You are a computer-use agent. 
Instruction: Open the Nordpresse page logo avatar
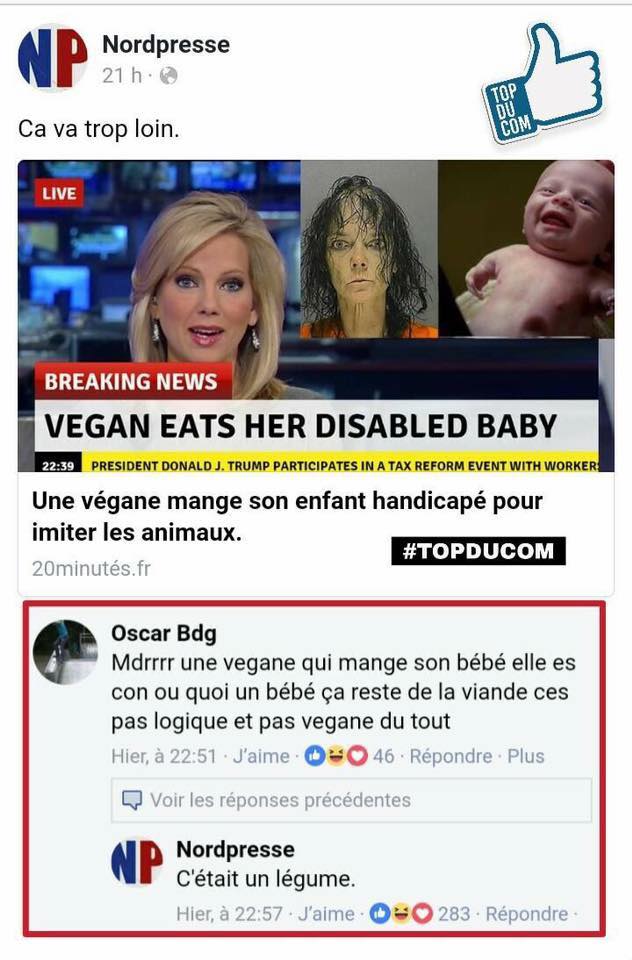tap(53, 58)
